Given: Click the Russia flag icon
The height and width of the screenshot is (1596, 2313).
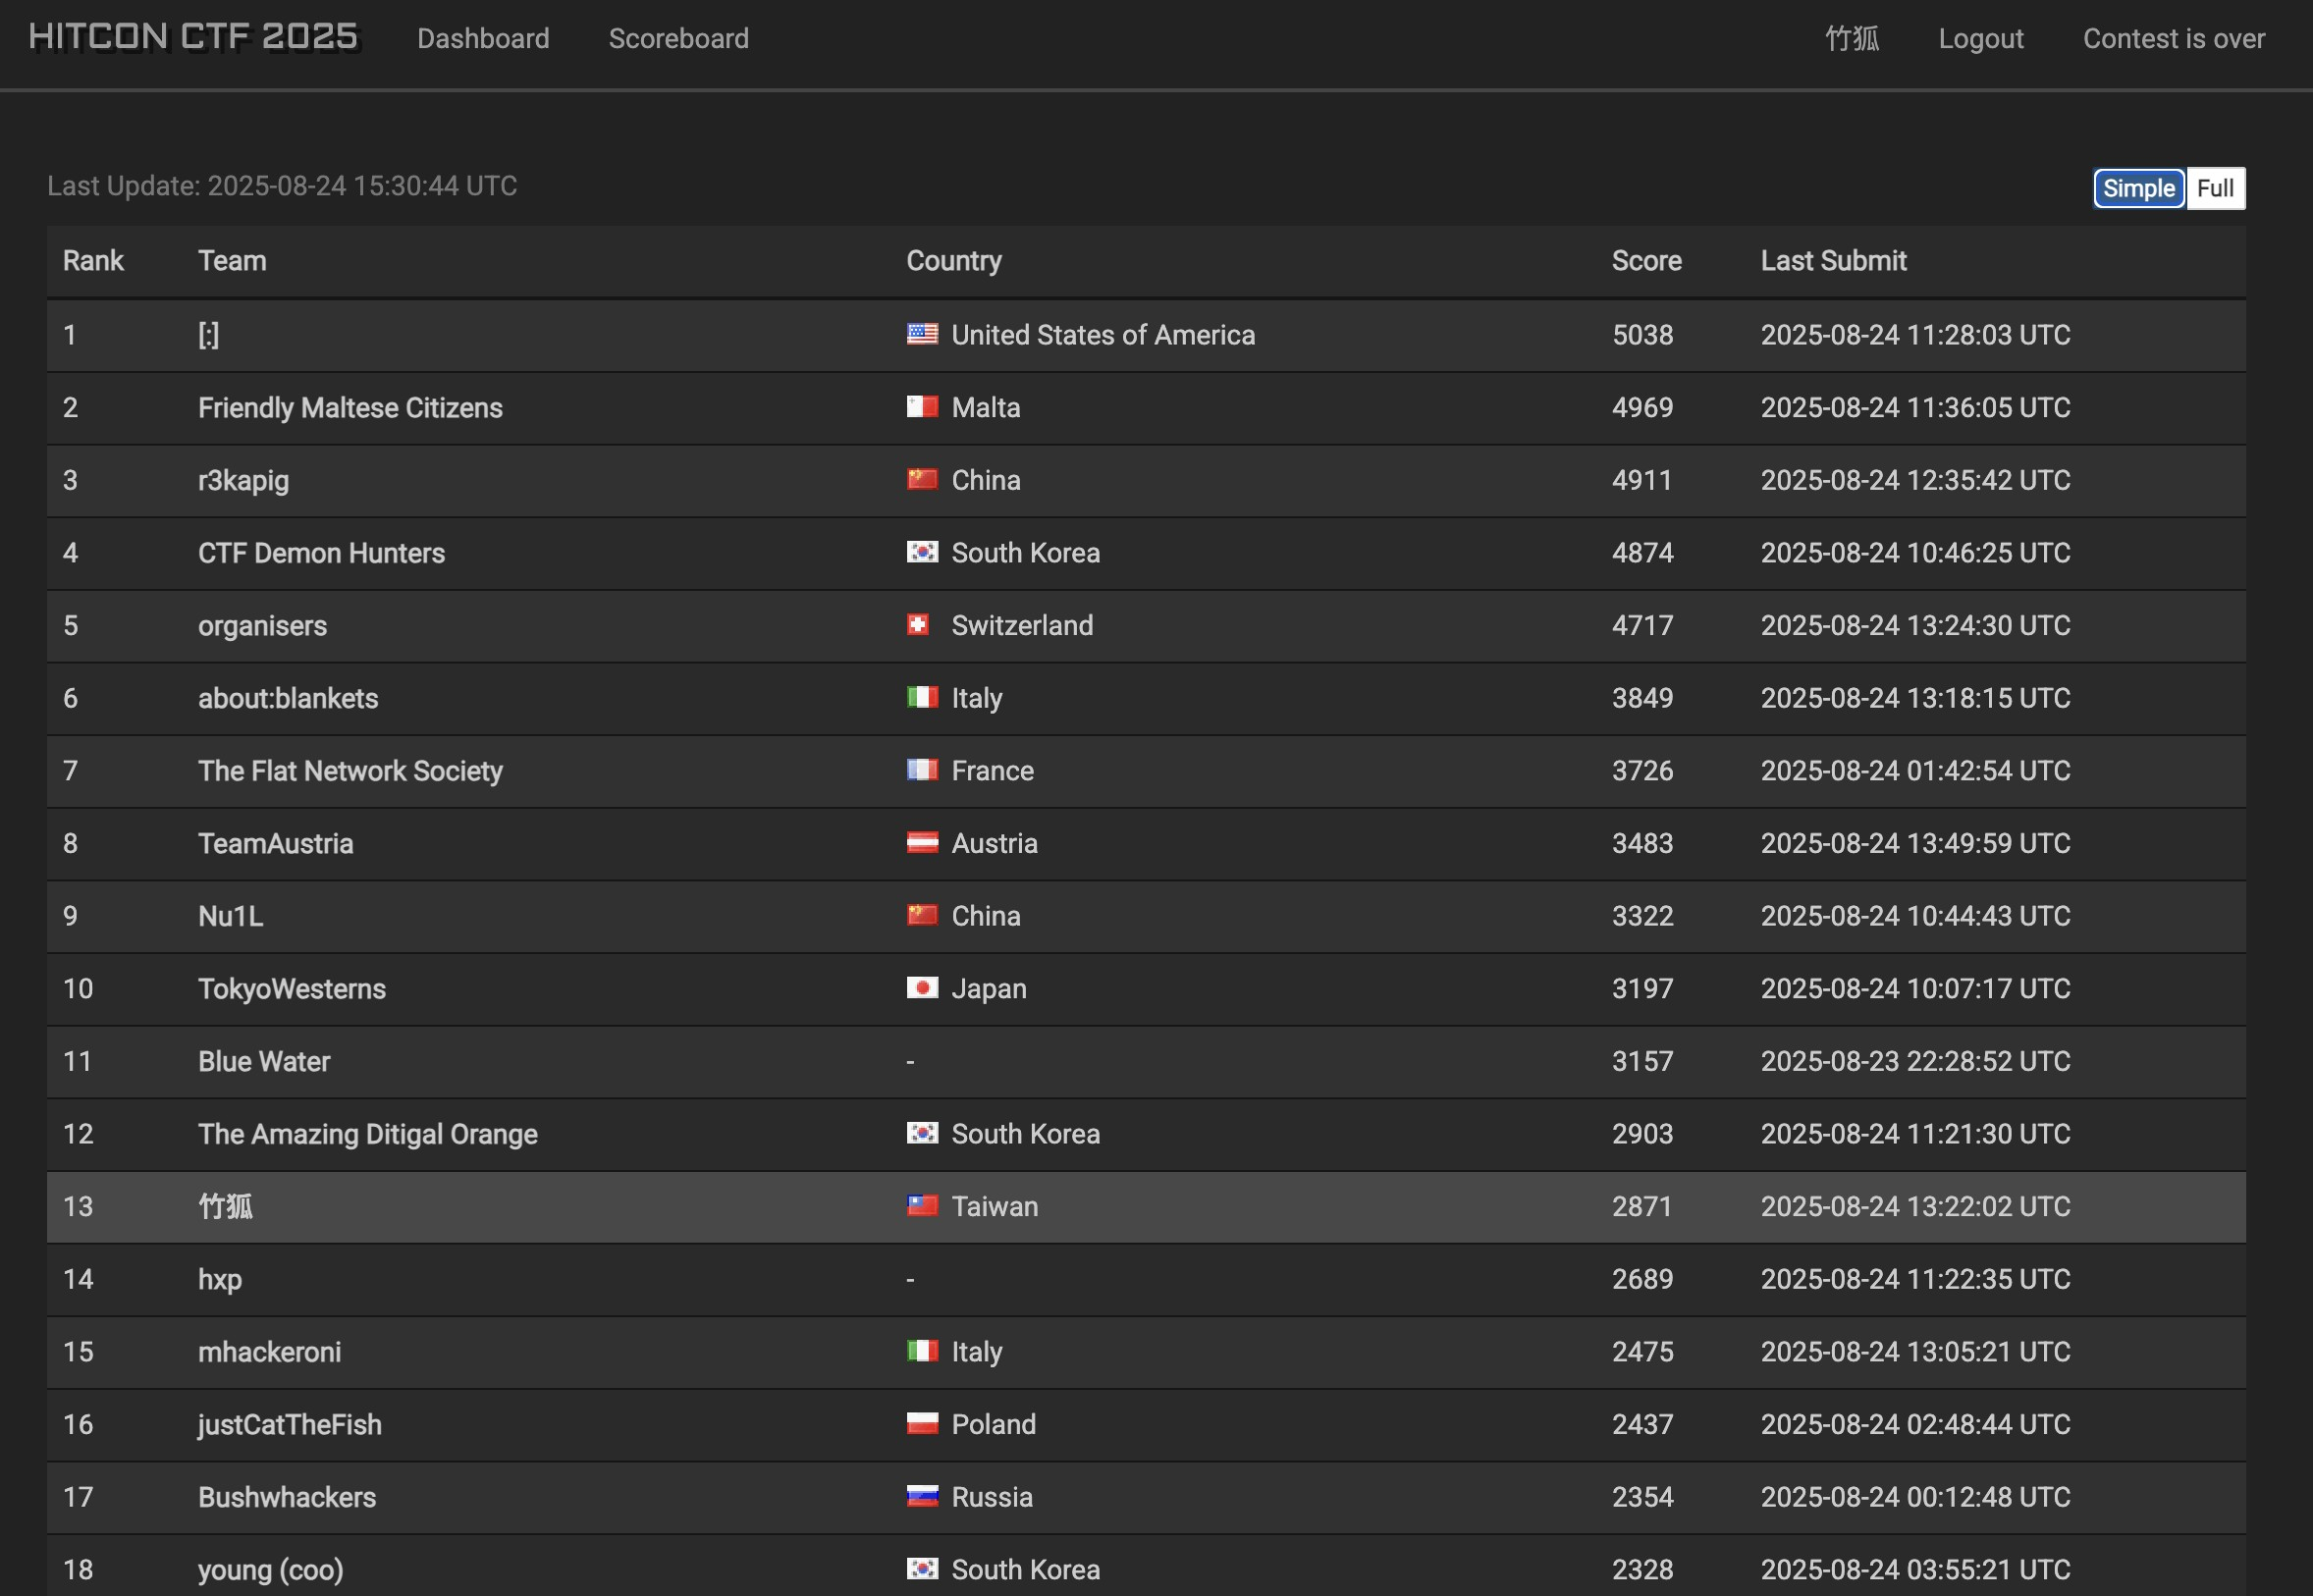Looking at the screenshot, I should point(922,1496).
